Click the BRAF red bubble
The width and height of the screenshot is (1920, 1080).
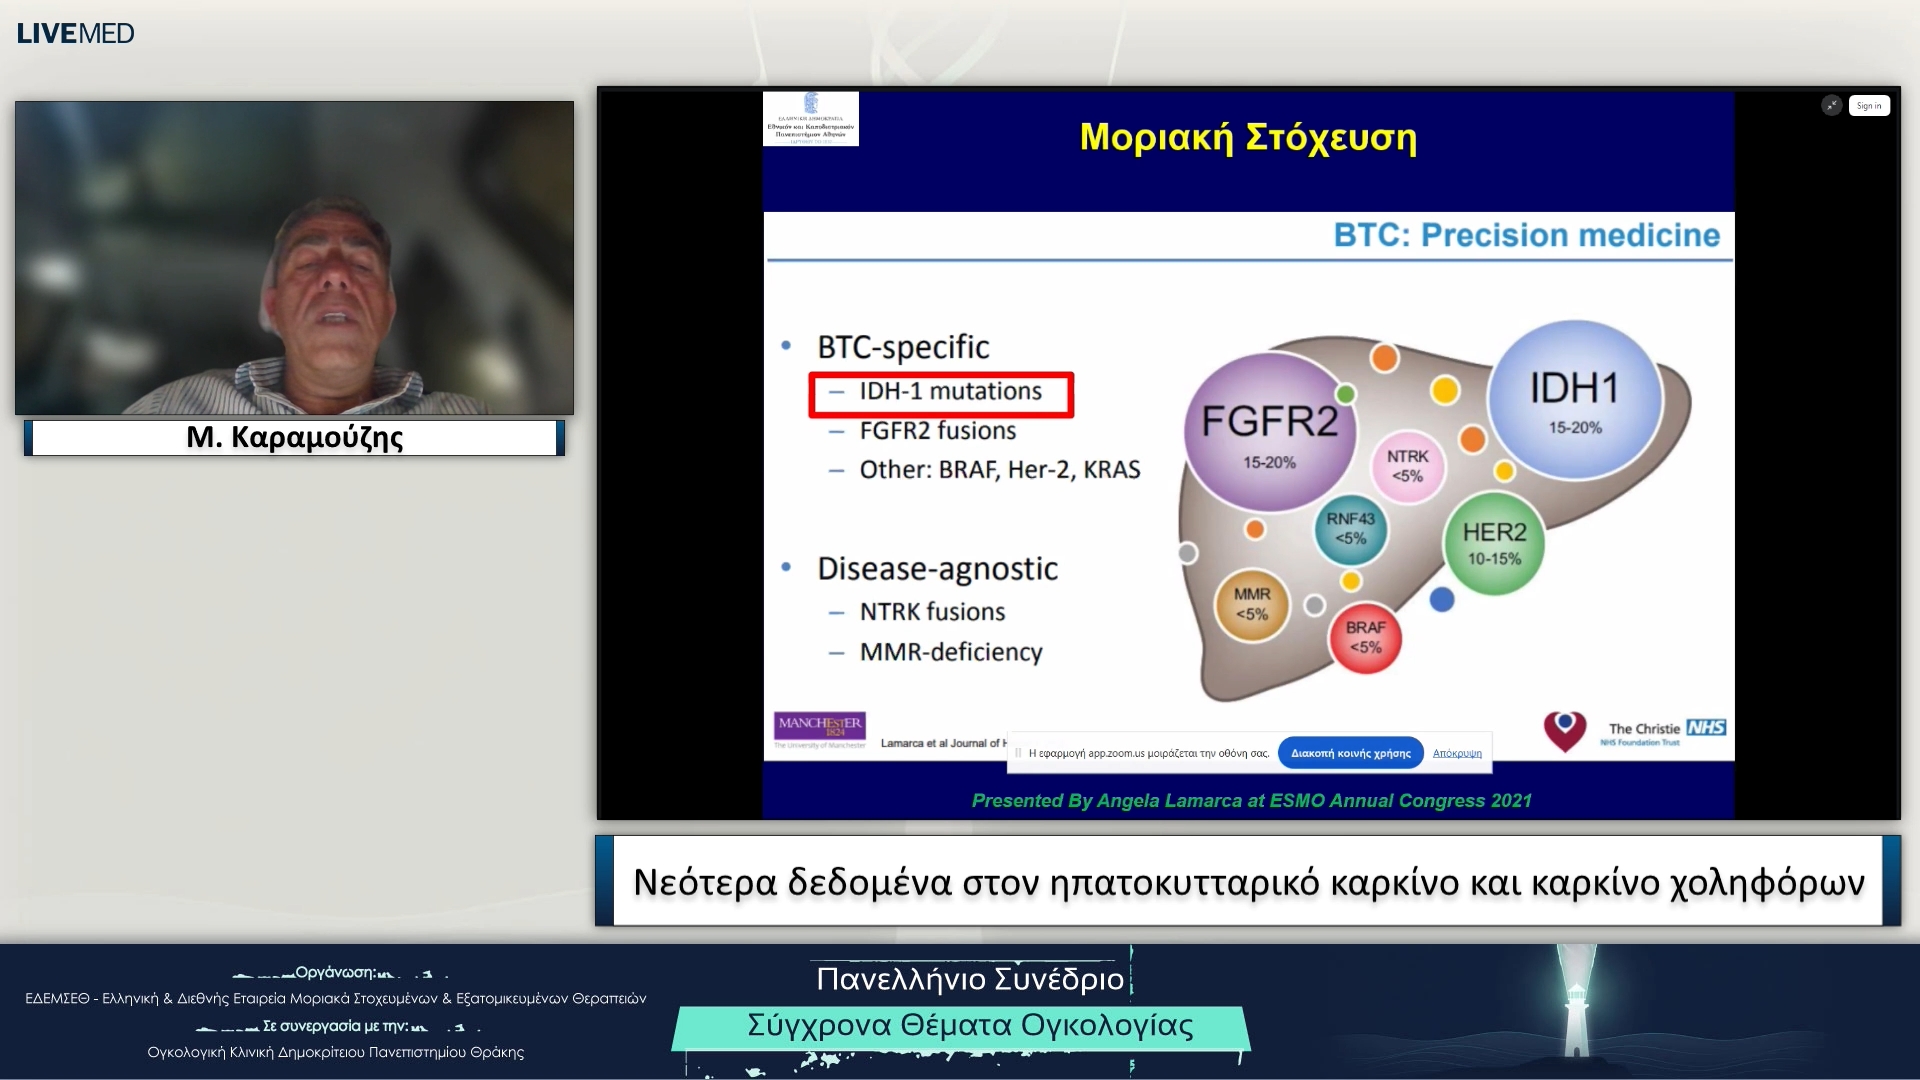1365,637
